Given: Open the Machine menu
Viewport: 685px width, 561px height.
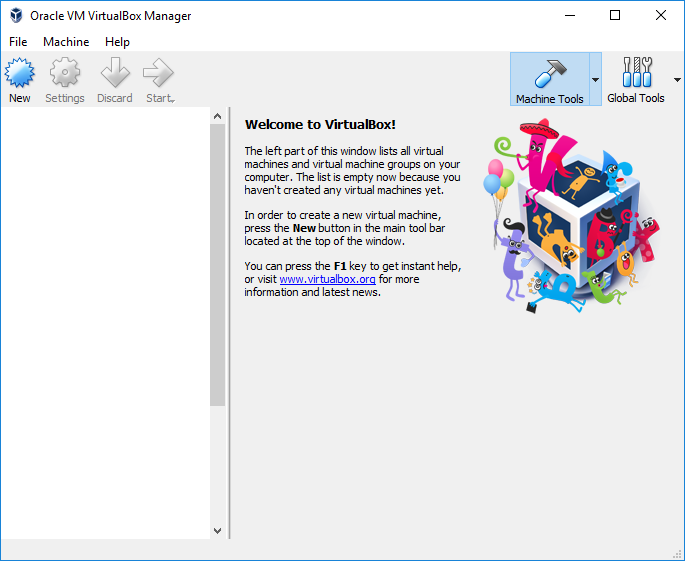Looking at the screenshot, I should tap(66, 42).
